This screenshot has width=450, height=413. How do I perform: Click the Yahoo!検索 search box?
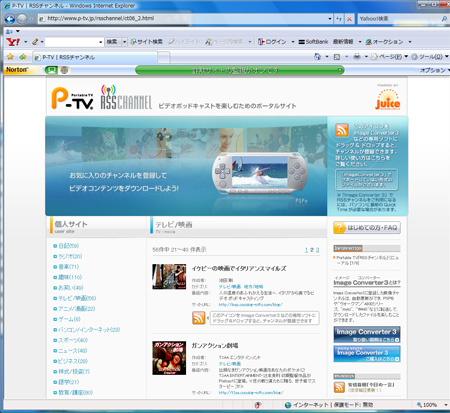[399, 19]
